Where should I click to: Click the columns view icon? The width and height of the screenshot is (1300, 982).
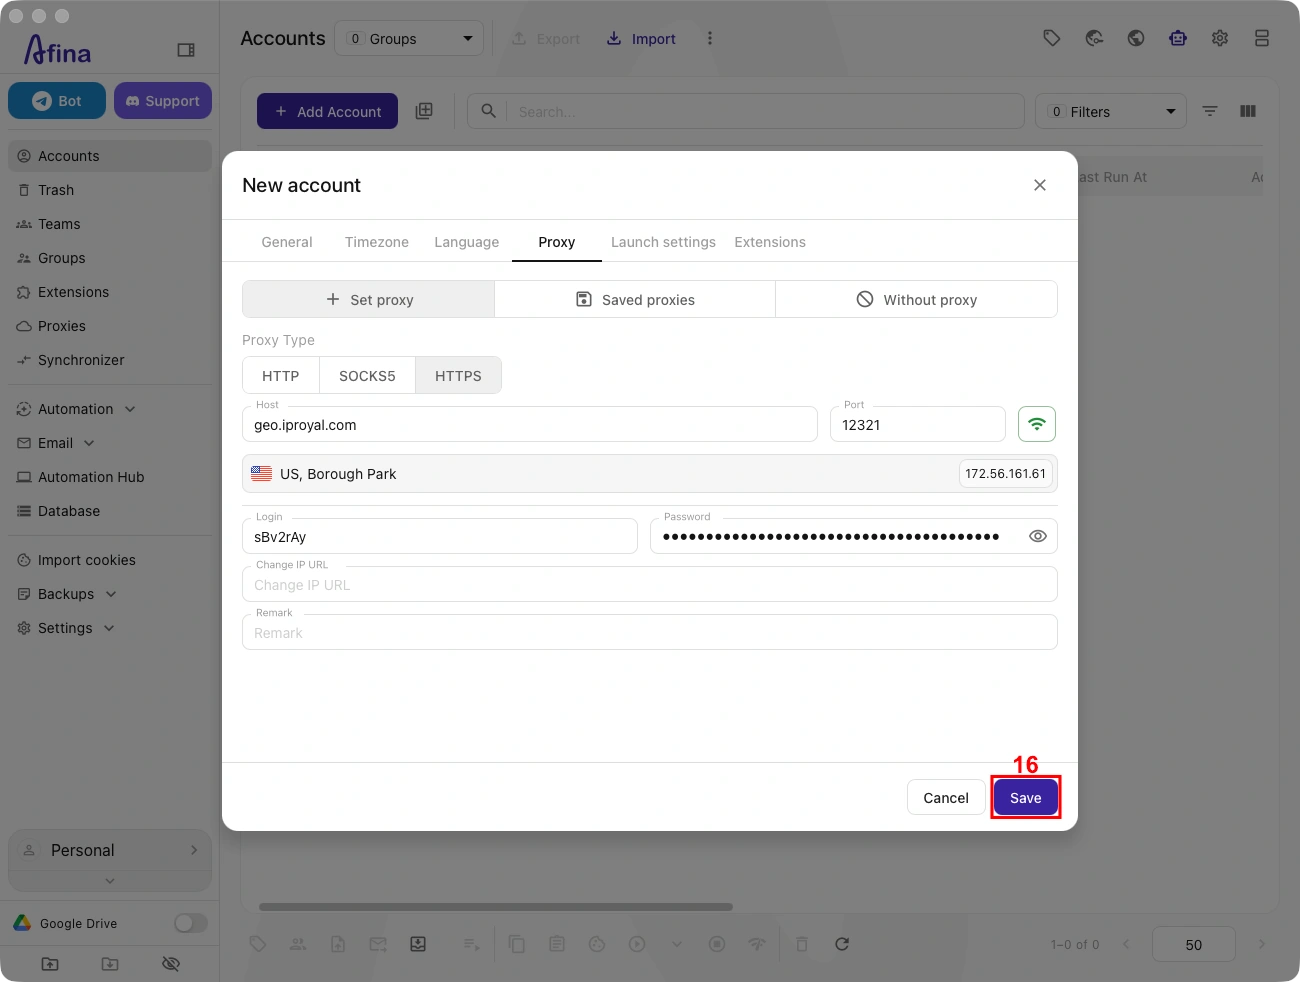tap(1248, 111)
